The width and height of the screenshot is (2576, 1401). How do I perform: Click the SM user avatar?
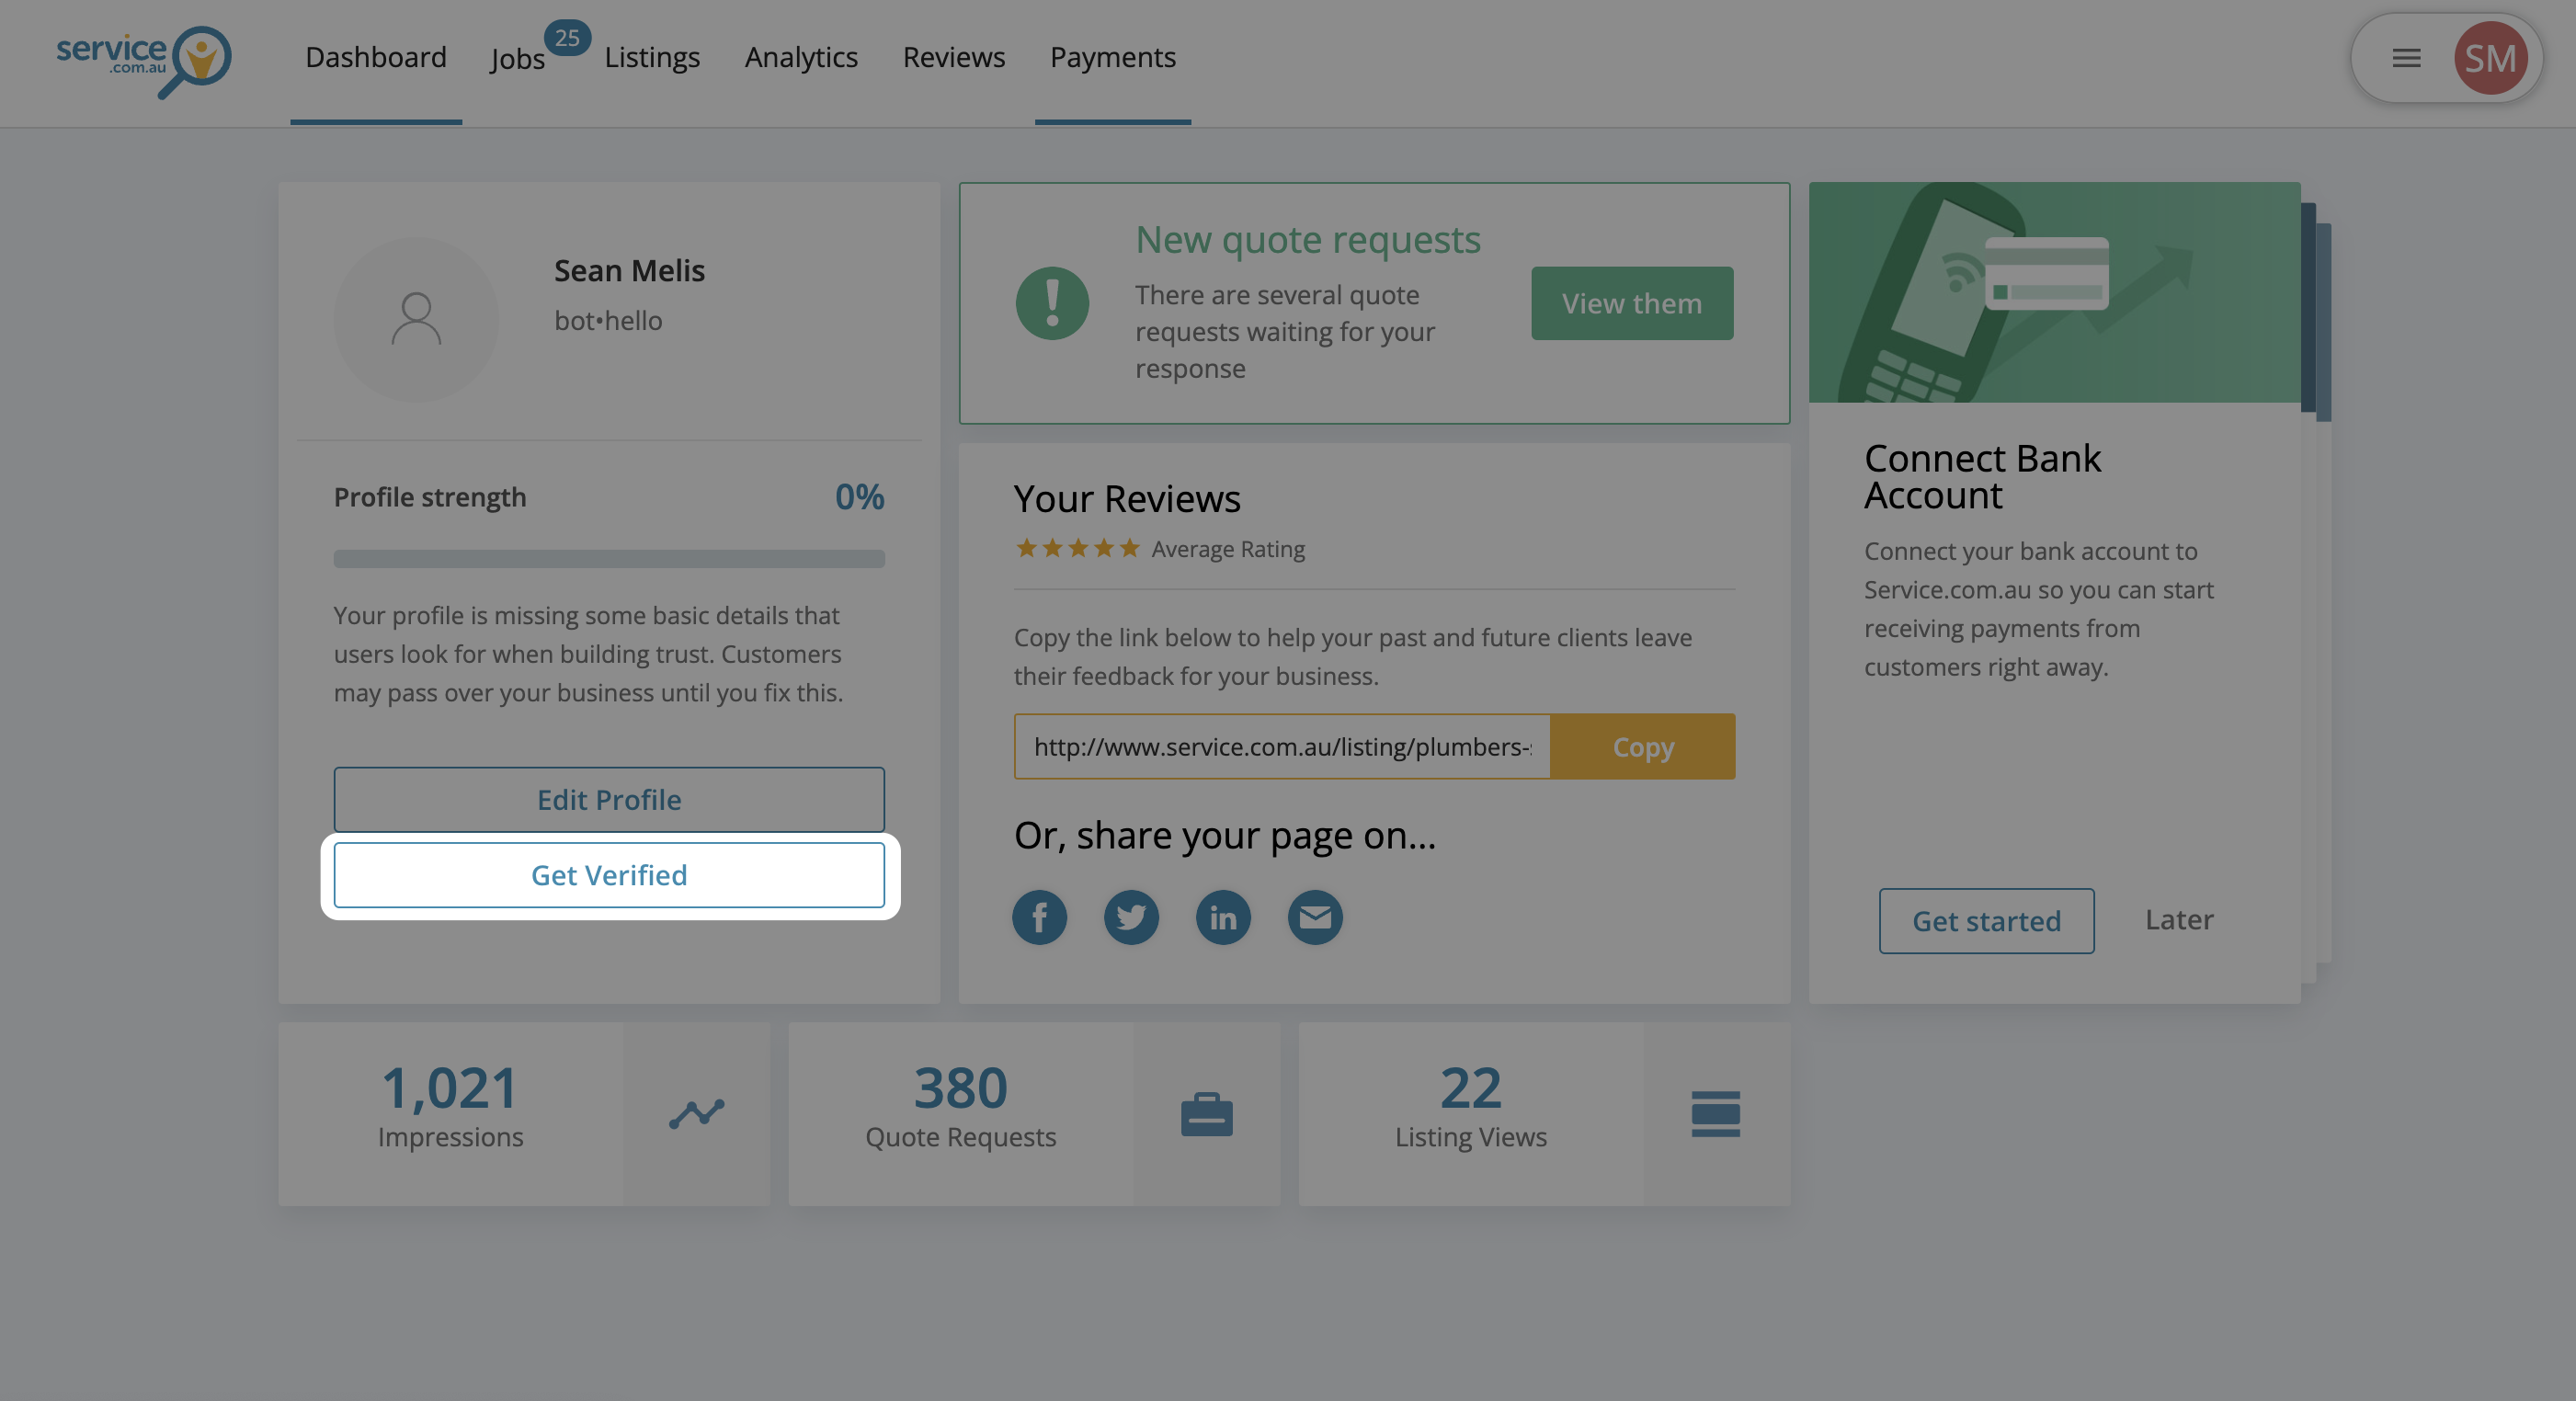click(x=2490, y=59)
